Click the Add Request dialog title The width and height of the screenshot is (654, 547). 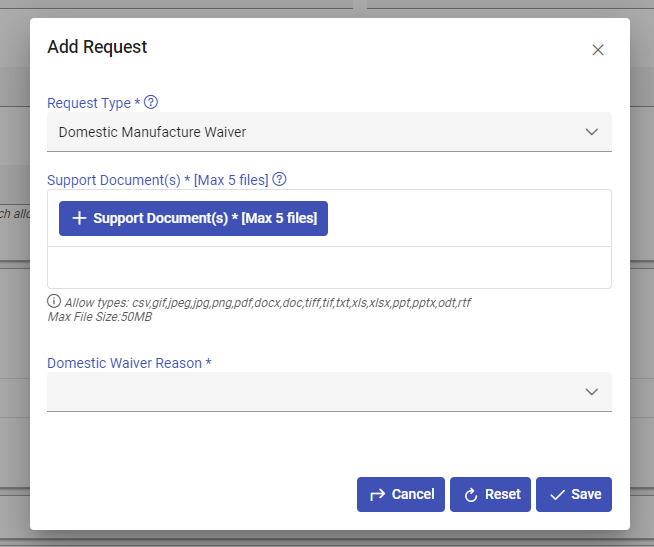[97, 47]
